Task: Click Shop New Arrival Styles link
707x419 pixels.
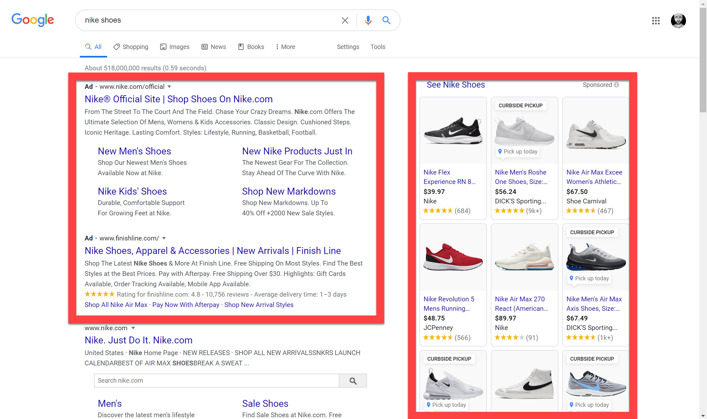Action: tap(259, 305)
